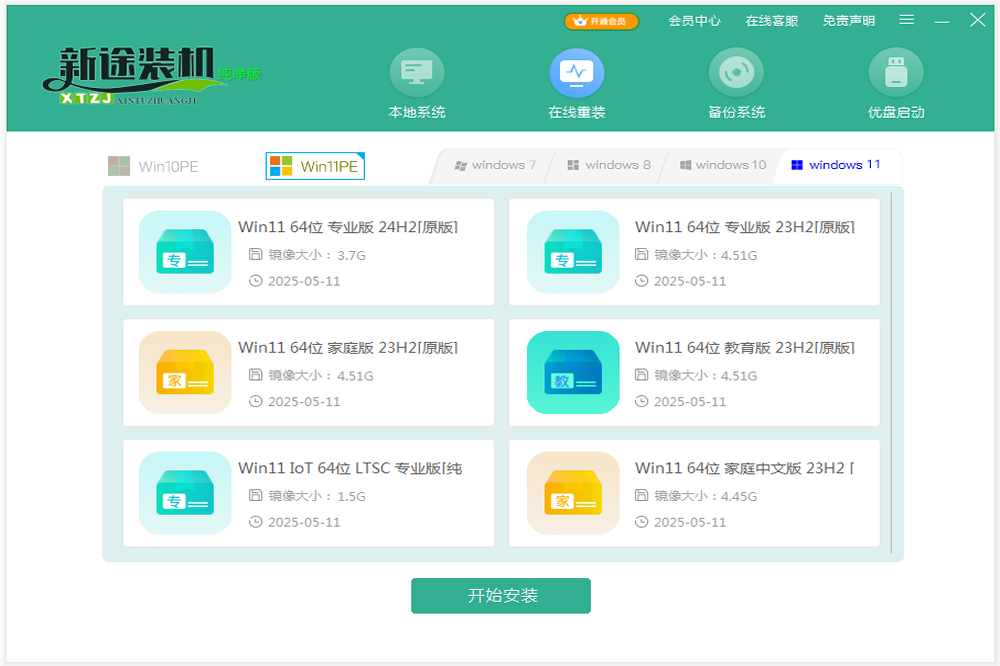Click the system list vertical scrollbar
Viewport: 1000px width, 666px height.
point(892,370)
